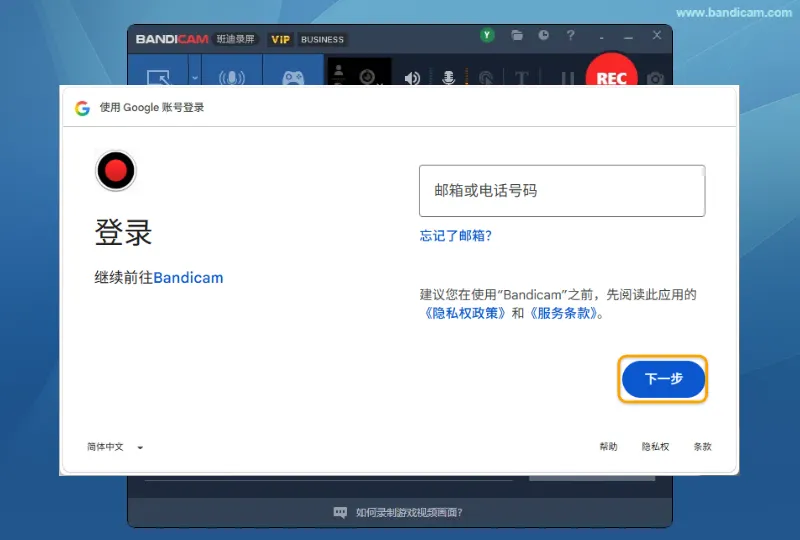
Task: Open the output folder icon in Bandicam
Action: tap(517, 35)
